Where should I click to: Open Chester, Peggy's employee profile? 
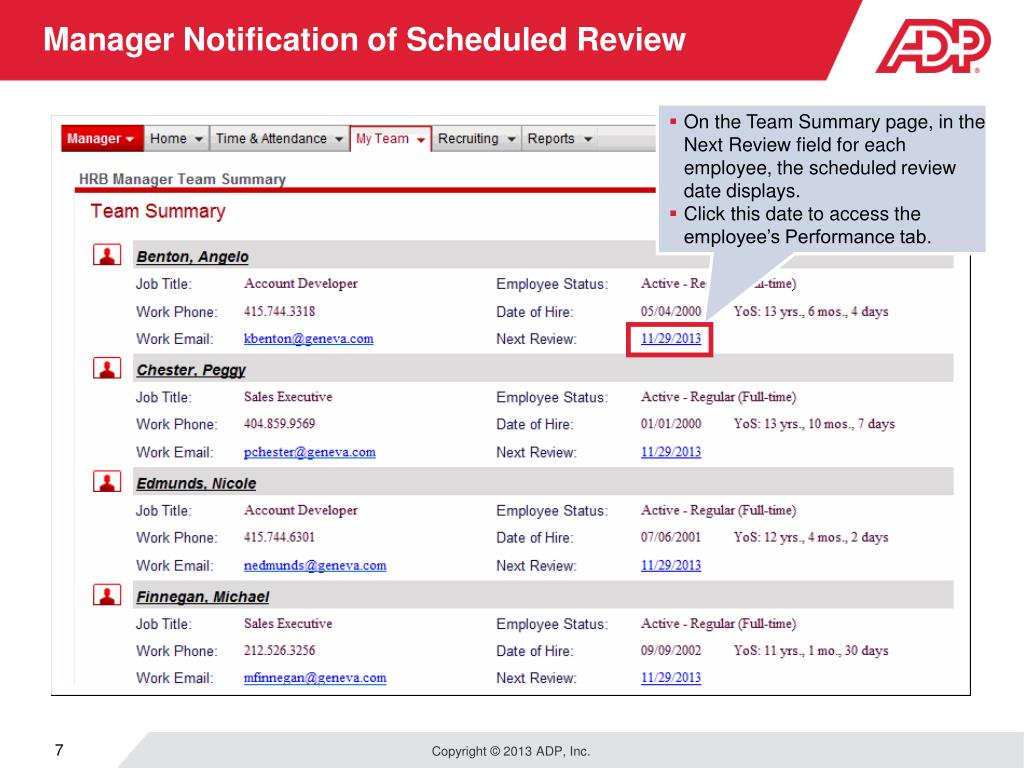coord(191,370)
